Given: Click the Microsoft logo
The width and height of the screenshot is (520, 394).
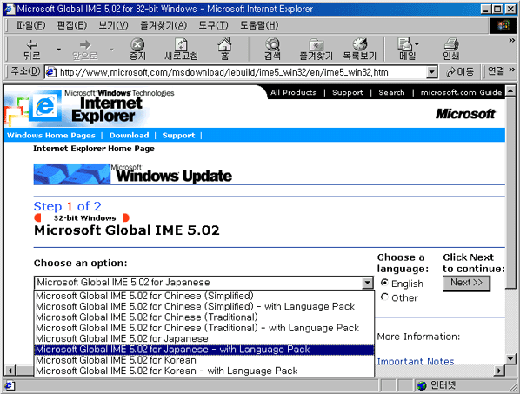Looking at the screenshot, I should point(466,114).
